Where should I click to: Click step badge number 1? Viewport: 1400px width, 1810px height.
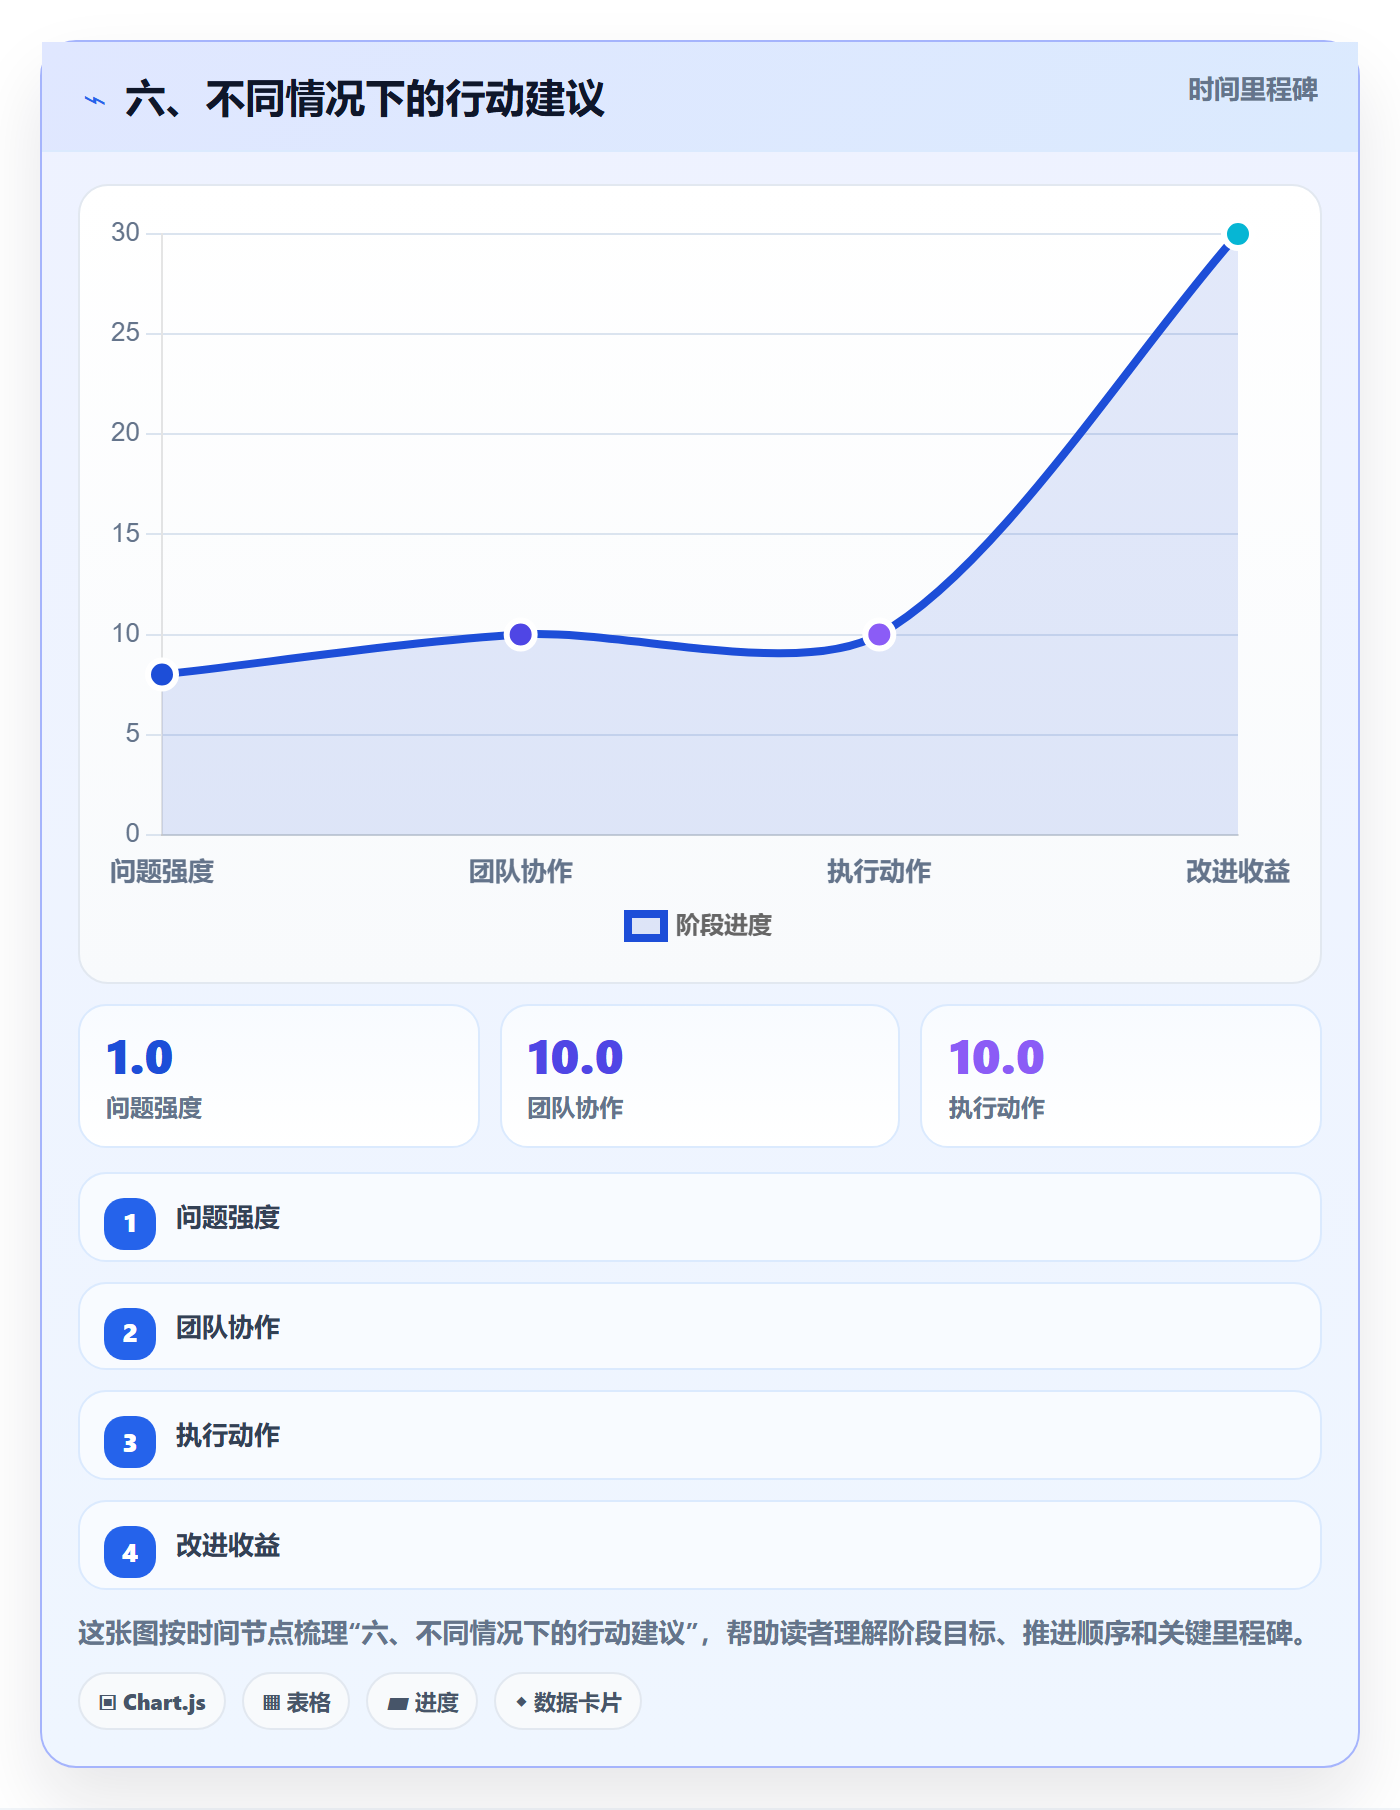(130, 1223)
